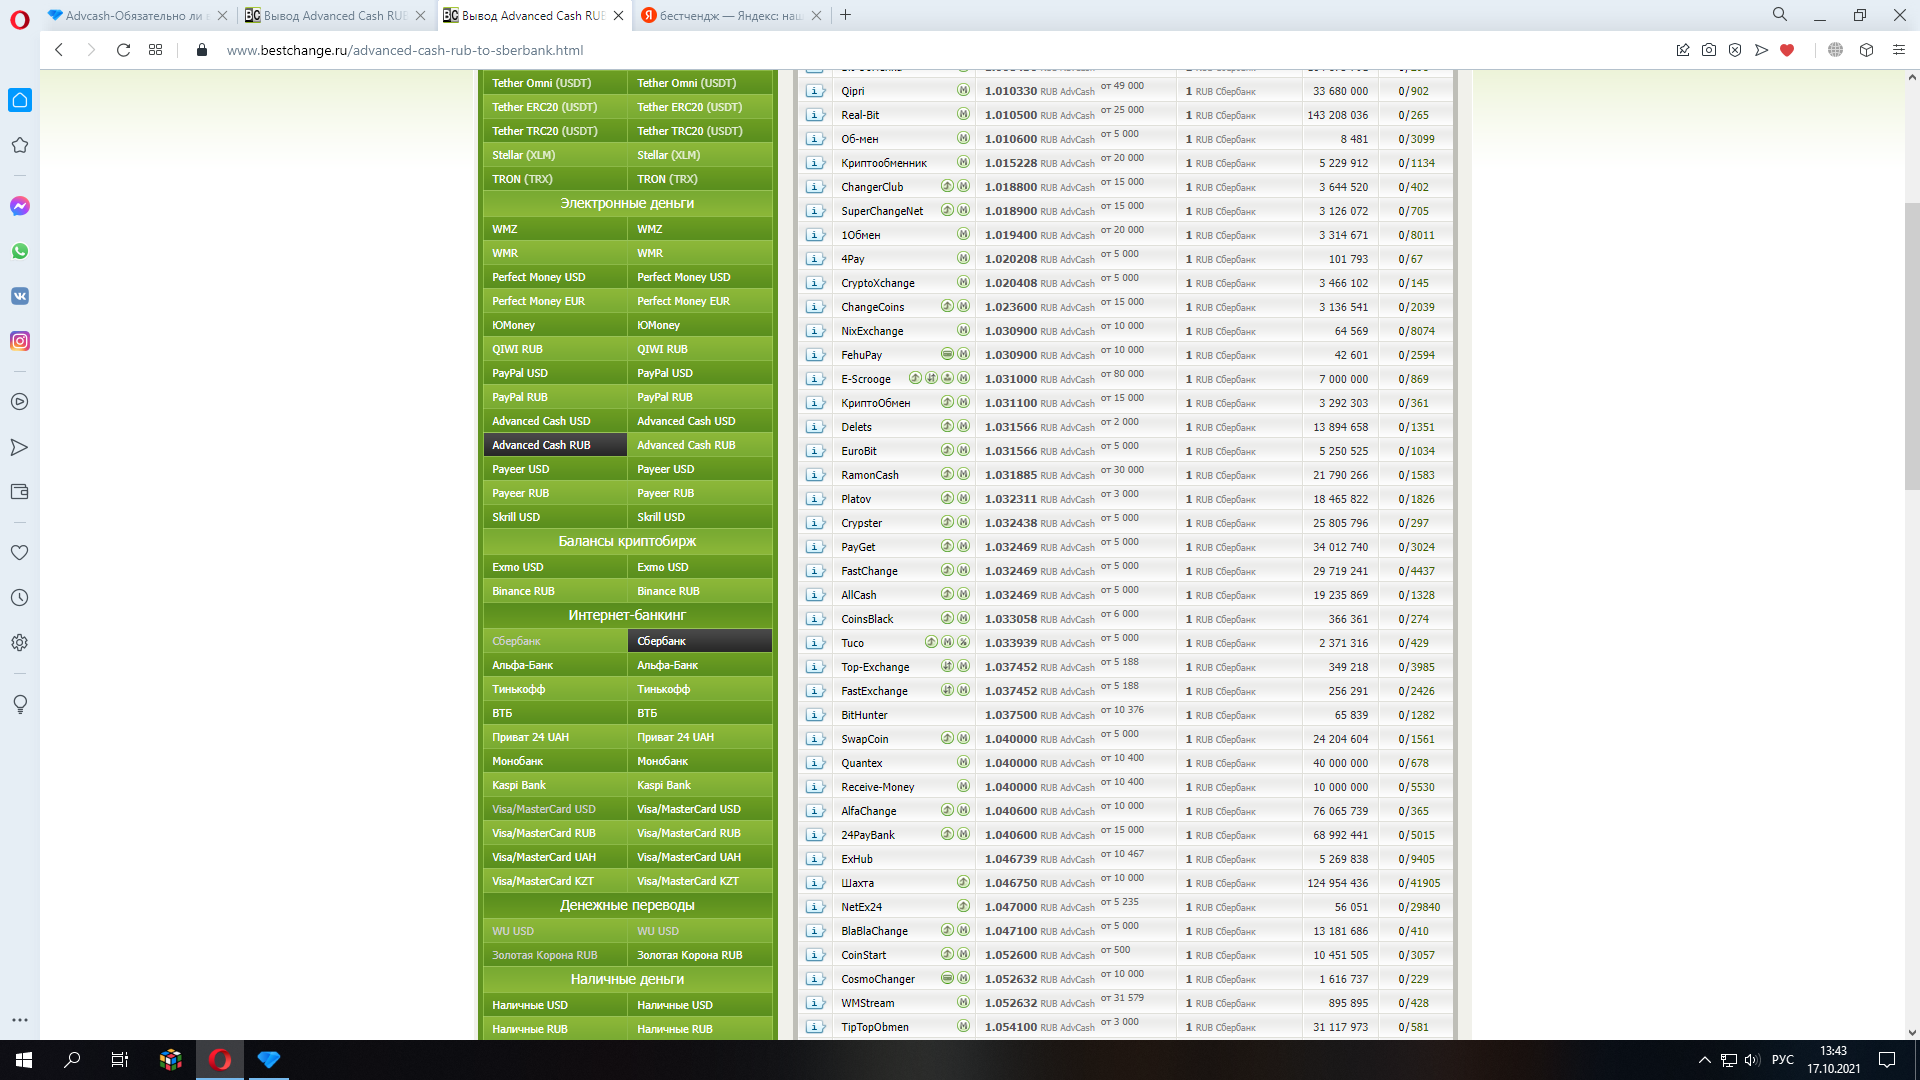Image resolution: width=1920 pixels, height=1080 pixels.
Task: Switch to second Вывод Advanced Cash tab
Action: [x=532, y=15]
